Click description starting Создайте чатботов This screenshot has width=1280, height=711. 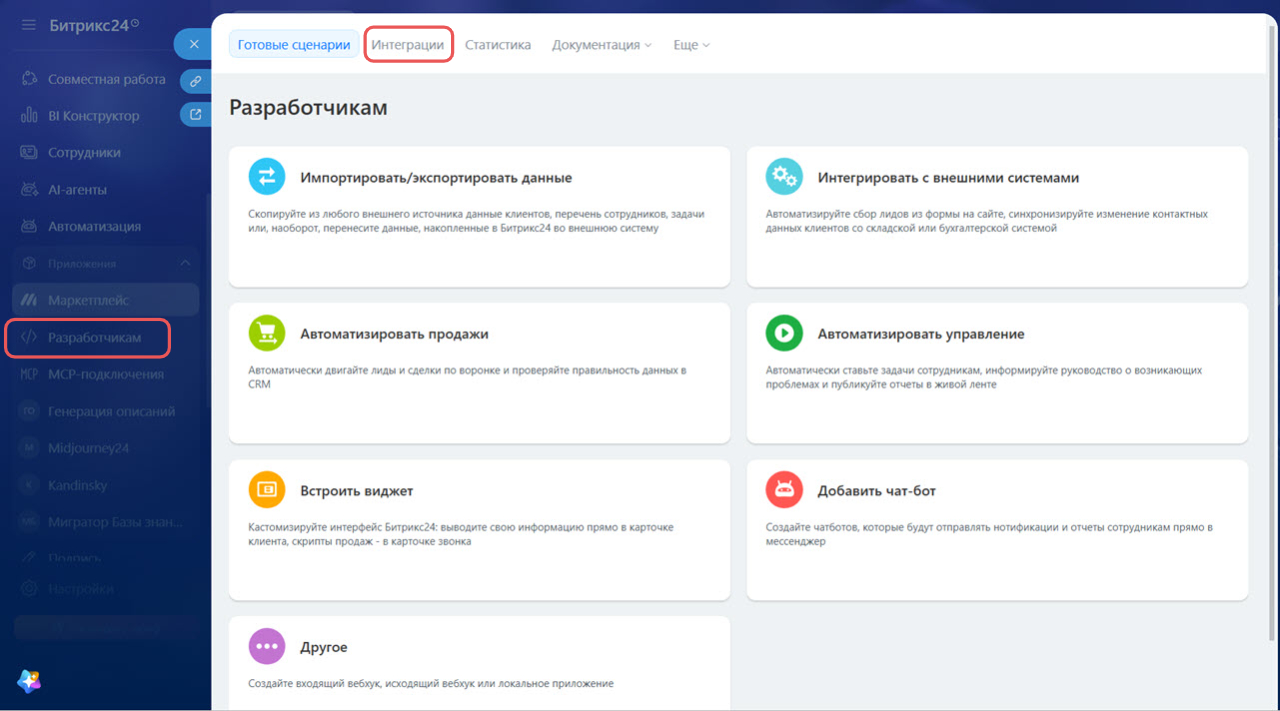(989, 534)
